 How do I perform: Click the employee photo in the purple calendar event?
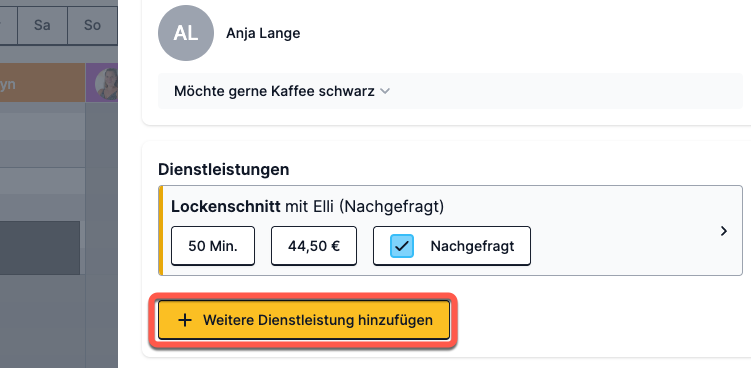click(106, 84)
